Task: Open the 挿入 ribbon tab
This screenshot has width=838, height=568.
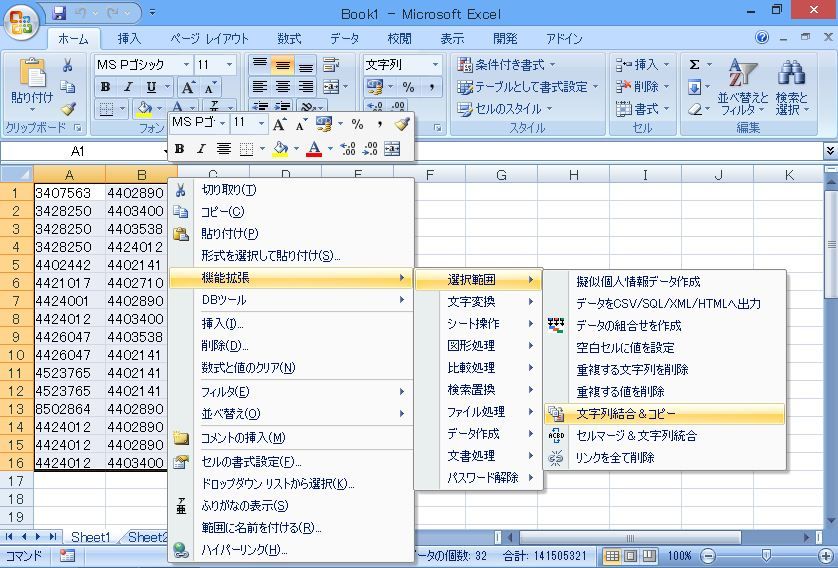Action: 129,38
